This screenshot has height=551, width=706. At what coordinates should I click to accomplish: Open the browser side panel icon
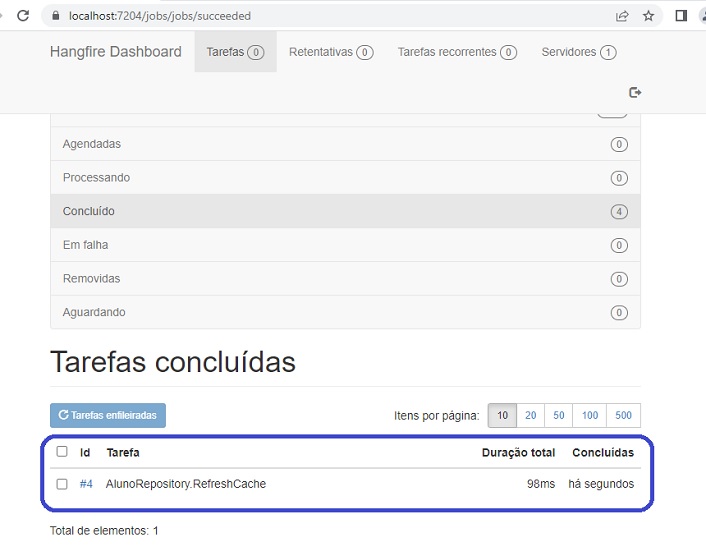681,16
